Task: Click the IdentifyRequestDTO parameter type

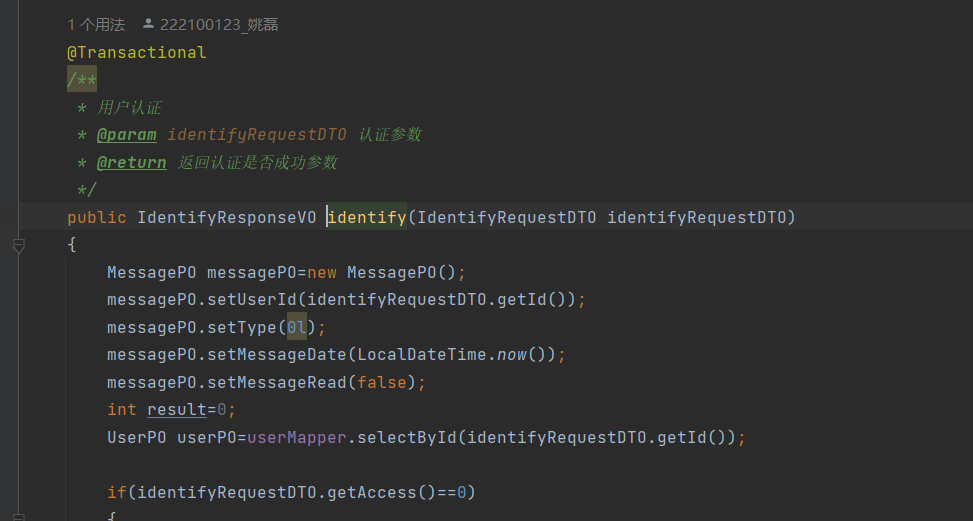Action: pyautogui.click(x=506, y=217)
